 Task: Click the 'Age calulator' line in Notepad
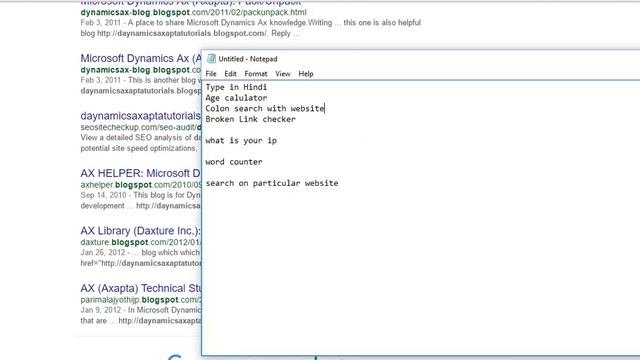(x=236, y=98)
